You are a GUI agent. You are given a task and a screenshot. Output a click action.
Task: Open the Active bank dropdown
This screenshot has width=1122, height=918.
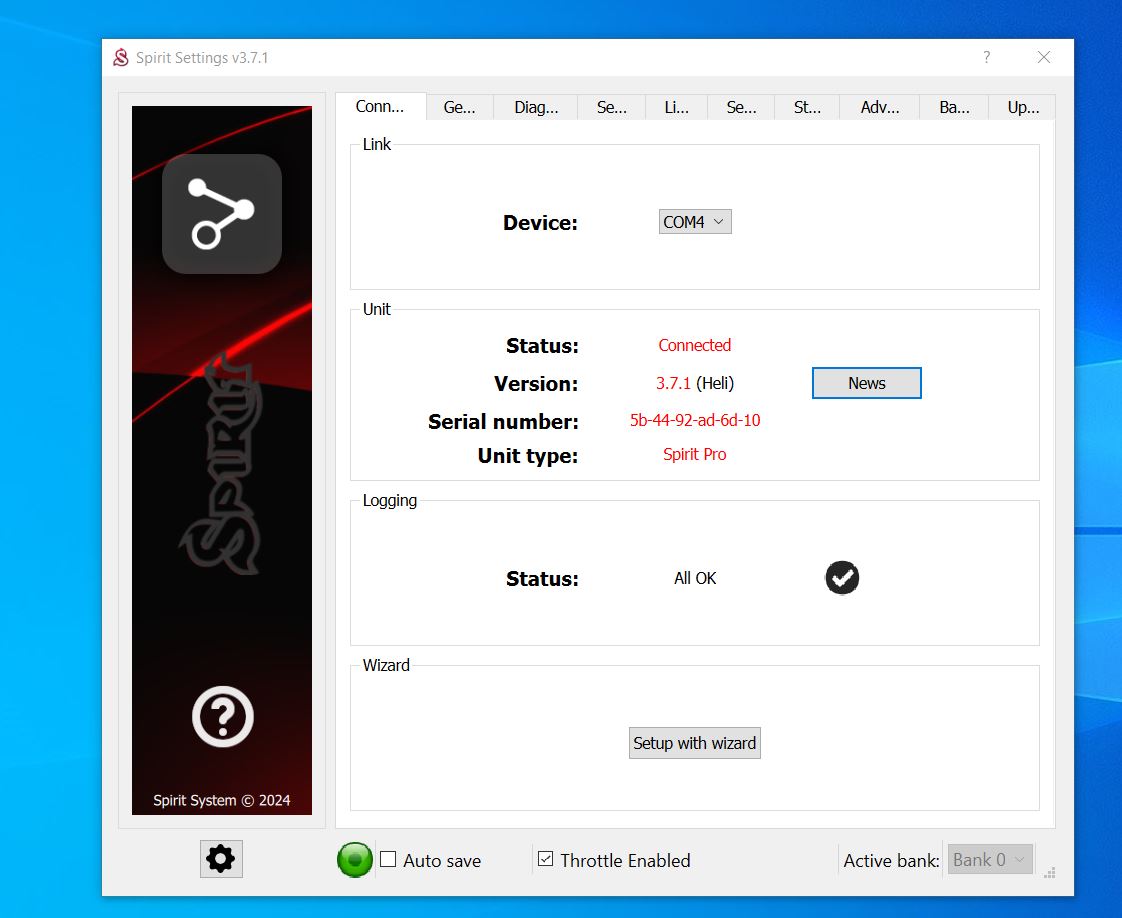(x=989, y=860)
